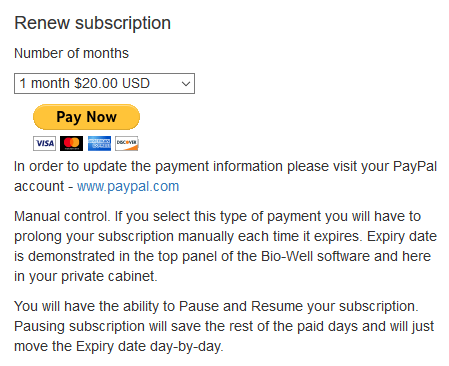The width and height of the screenshot is (449, 366).
Task: Open the Number of months dropdown arrow
Action: (x=186, y=84)
